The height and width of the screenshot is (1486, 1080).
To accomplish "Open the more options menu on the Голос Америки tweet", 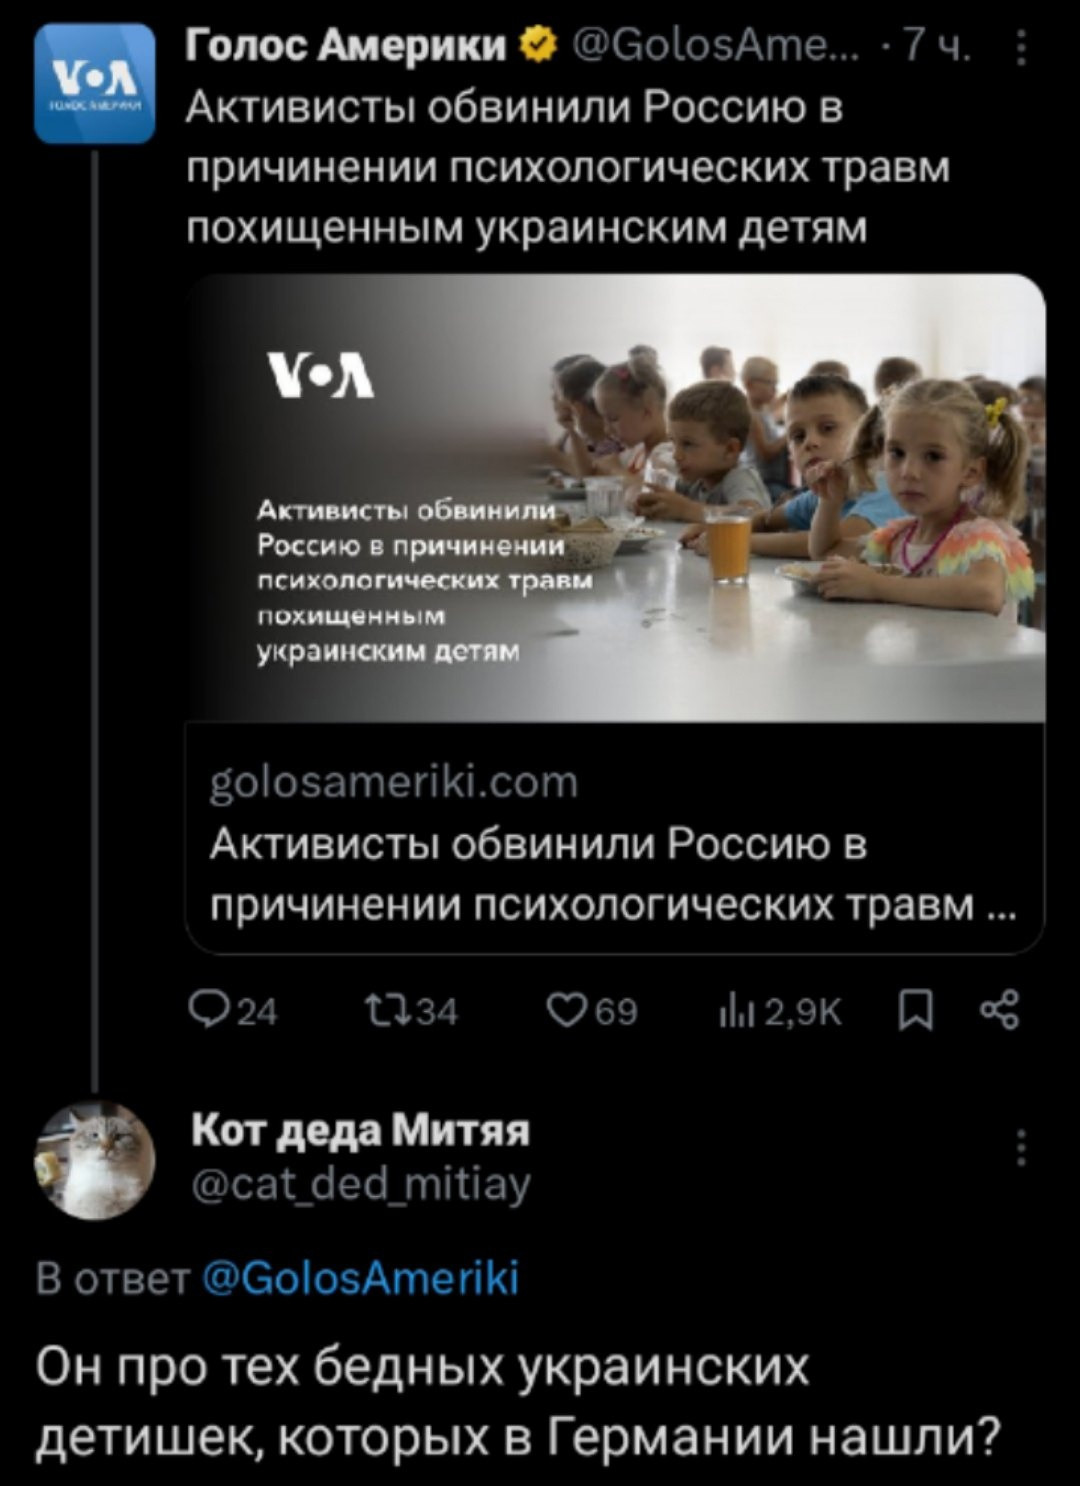I will [1020, 47].
